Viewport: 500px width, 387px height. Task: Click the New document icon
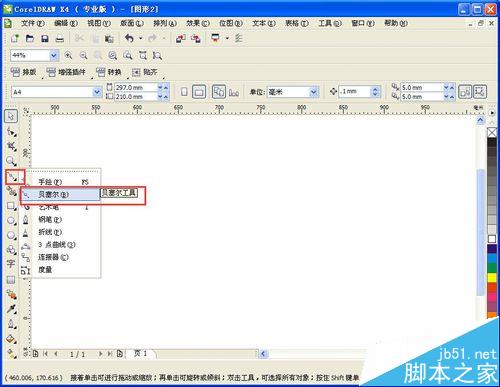click(x=15, y=39)
